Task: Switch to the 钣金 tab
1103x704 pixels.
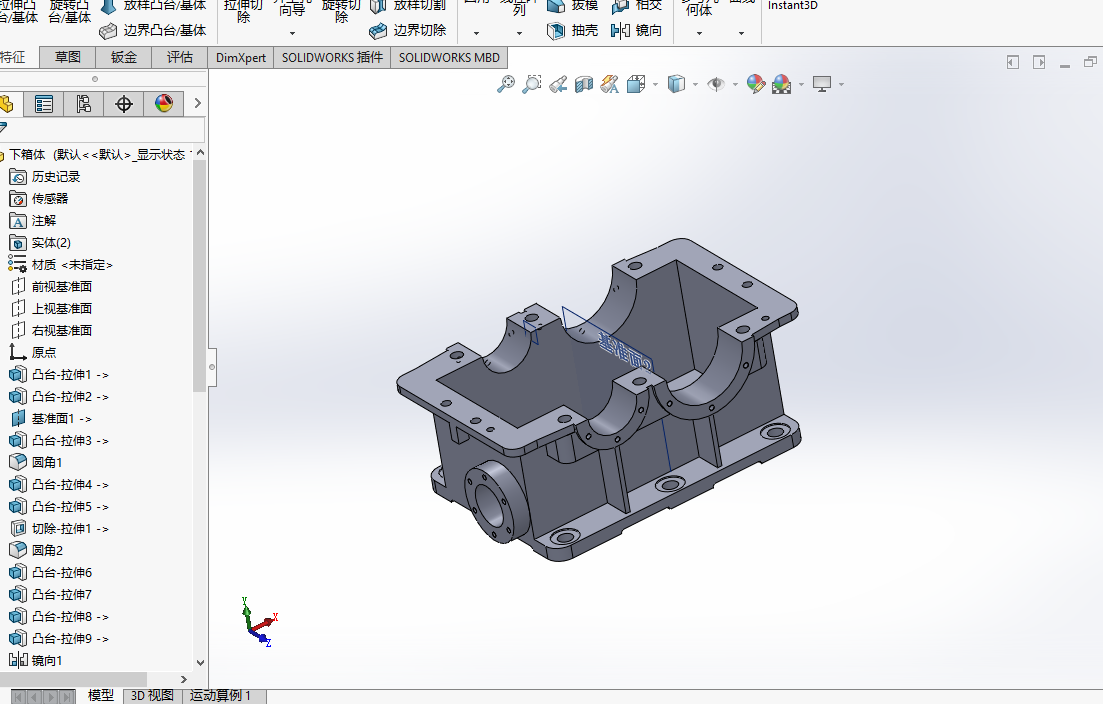Action: click(x=124, y=58)
